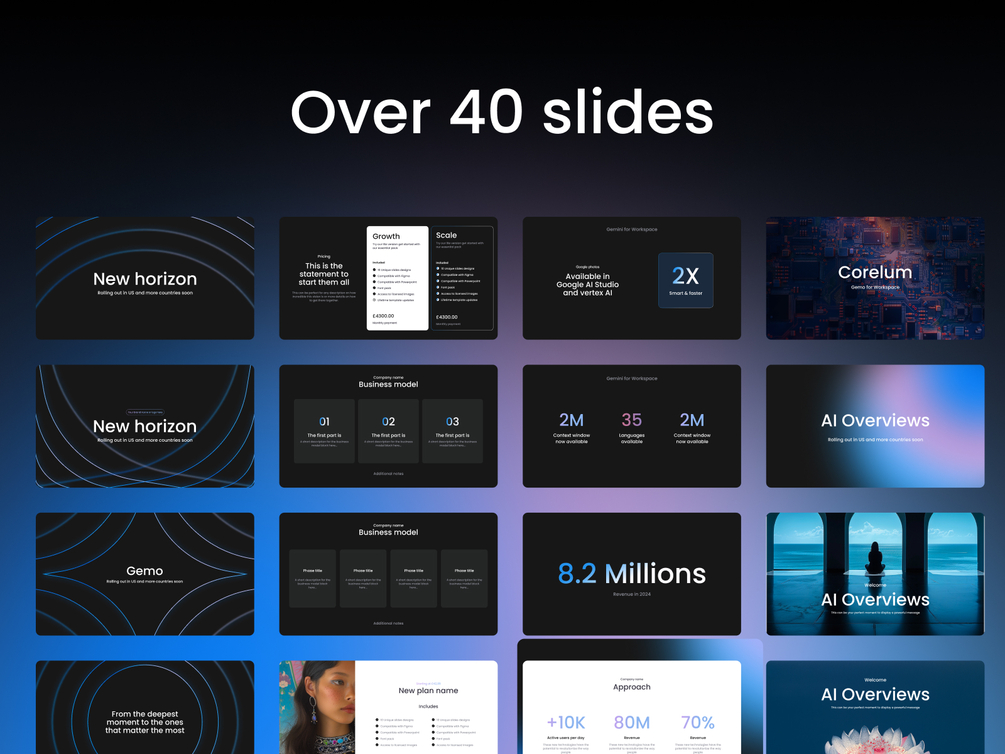
Task: Open the 8.2 Millions revenue slide
Action: [x=632, y=574]
